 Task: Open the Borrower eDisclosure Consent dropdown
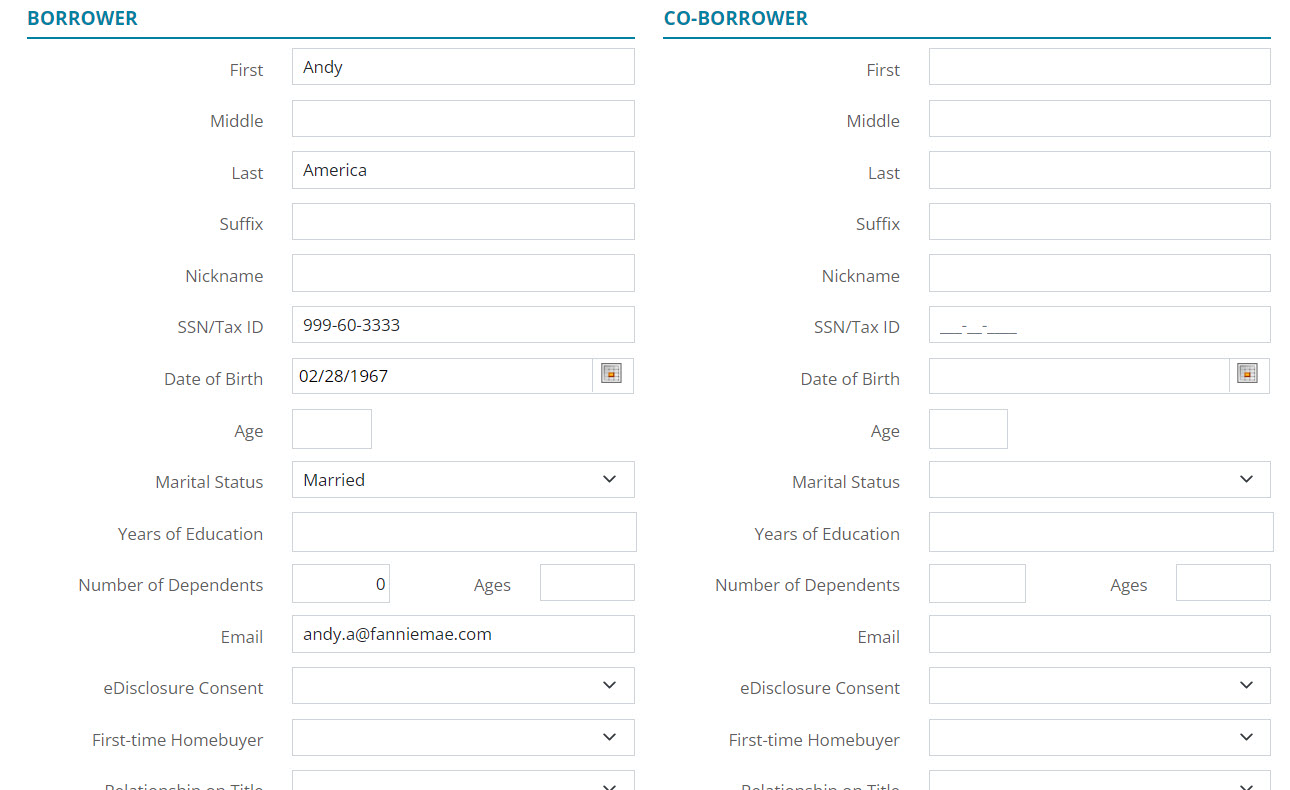tap(463, 686)
